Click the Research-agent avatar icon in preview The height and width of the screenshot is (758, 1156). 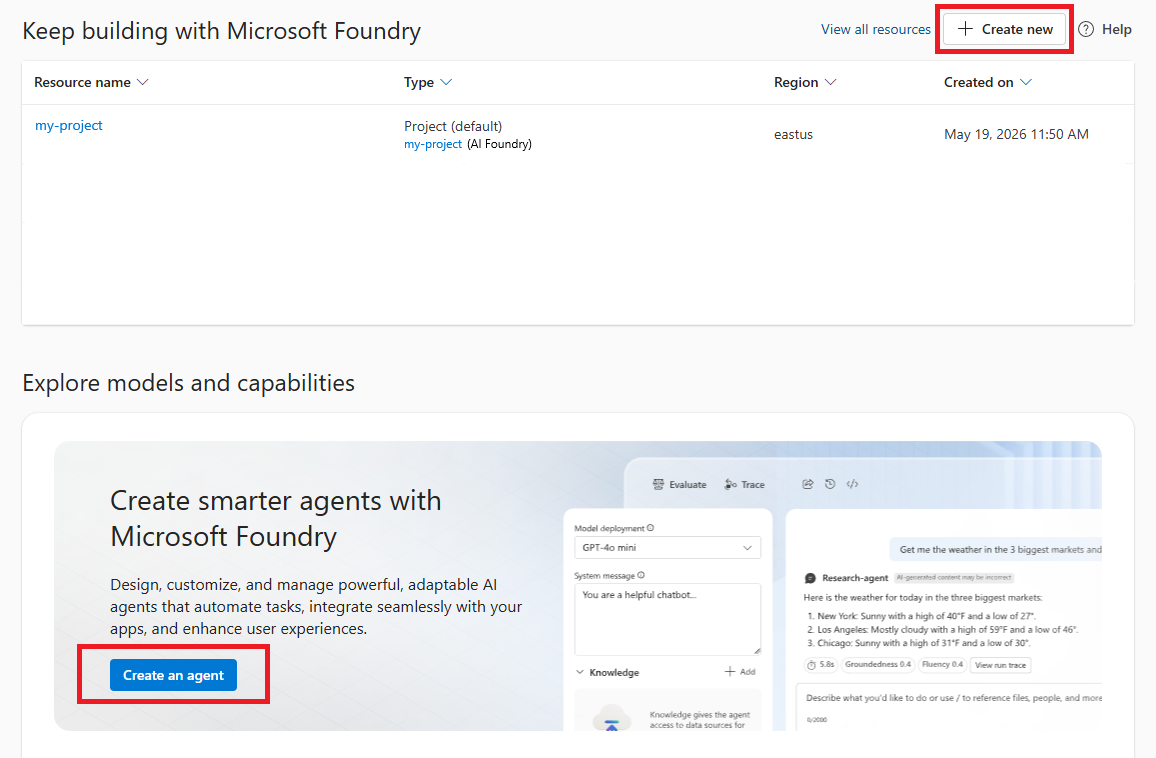(x=810, y=578)
